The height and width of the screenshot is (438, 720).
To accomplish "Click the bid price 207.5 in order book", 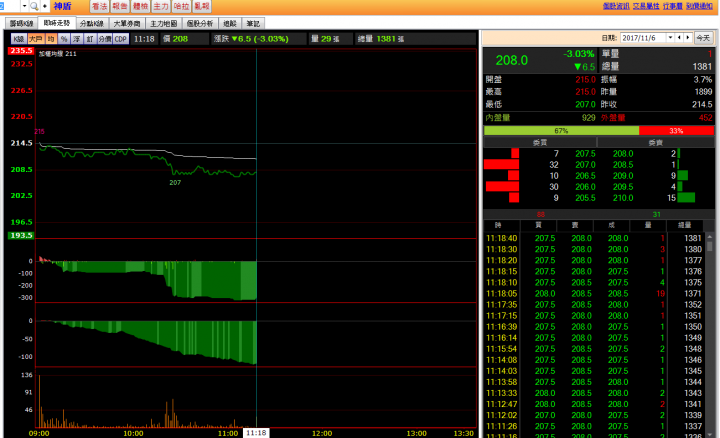I will 585,154.
